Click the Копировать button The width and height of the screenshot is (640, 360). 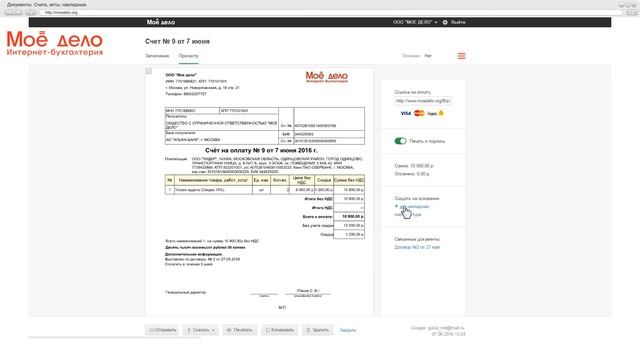coord(280,330)
